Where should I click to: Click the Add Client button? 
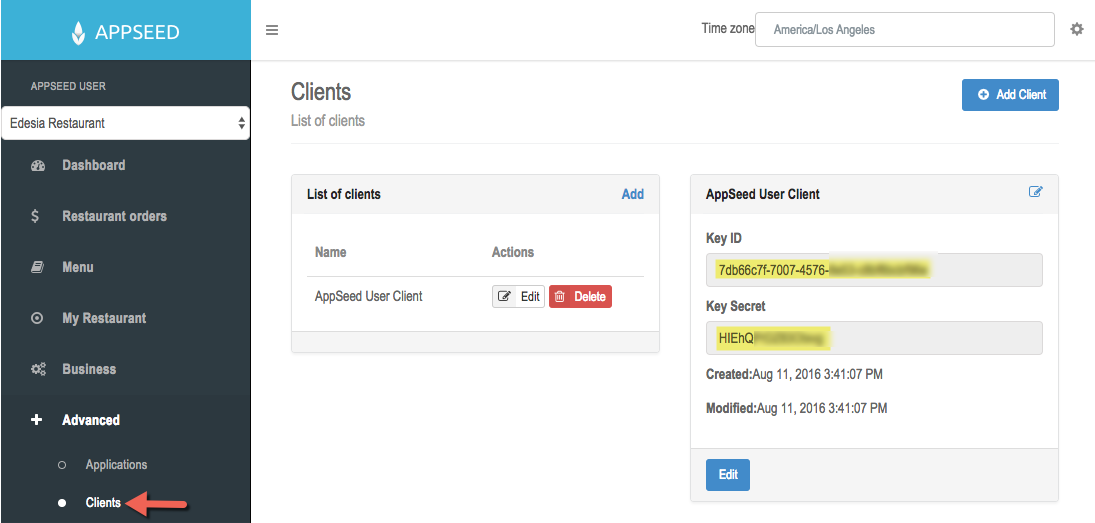coord(1010,95)
